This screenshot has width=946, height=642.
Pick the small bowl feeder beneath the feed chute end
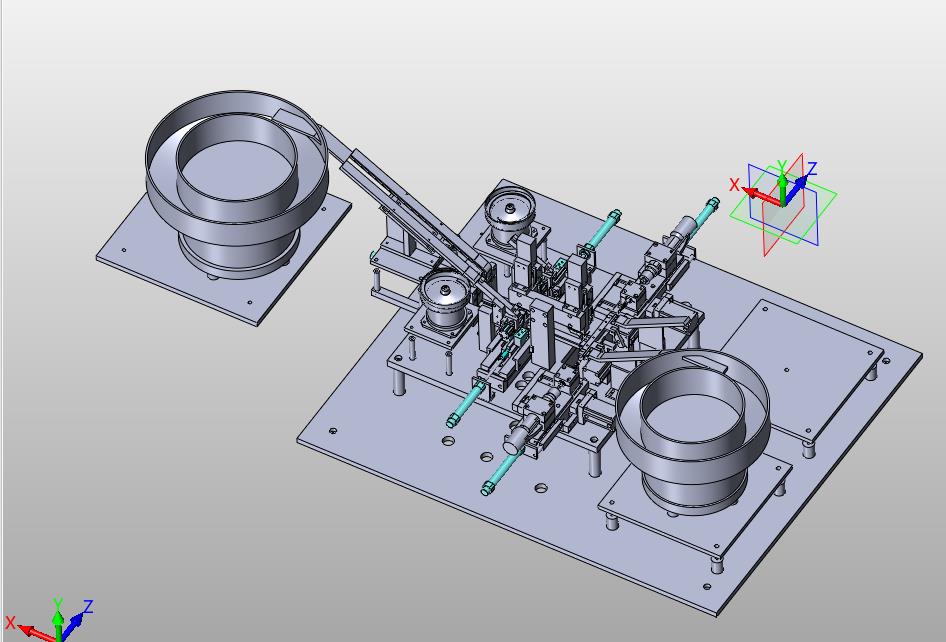444,302
